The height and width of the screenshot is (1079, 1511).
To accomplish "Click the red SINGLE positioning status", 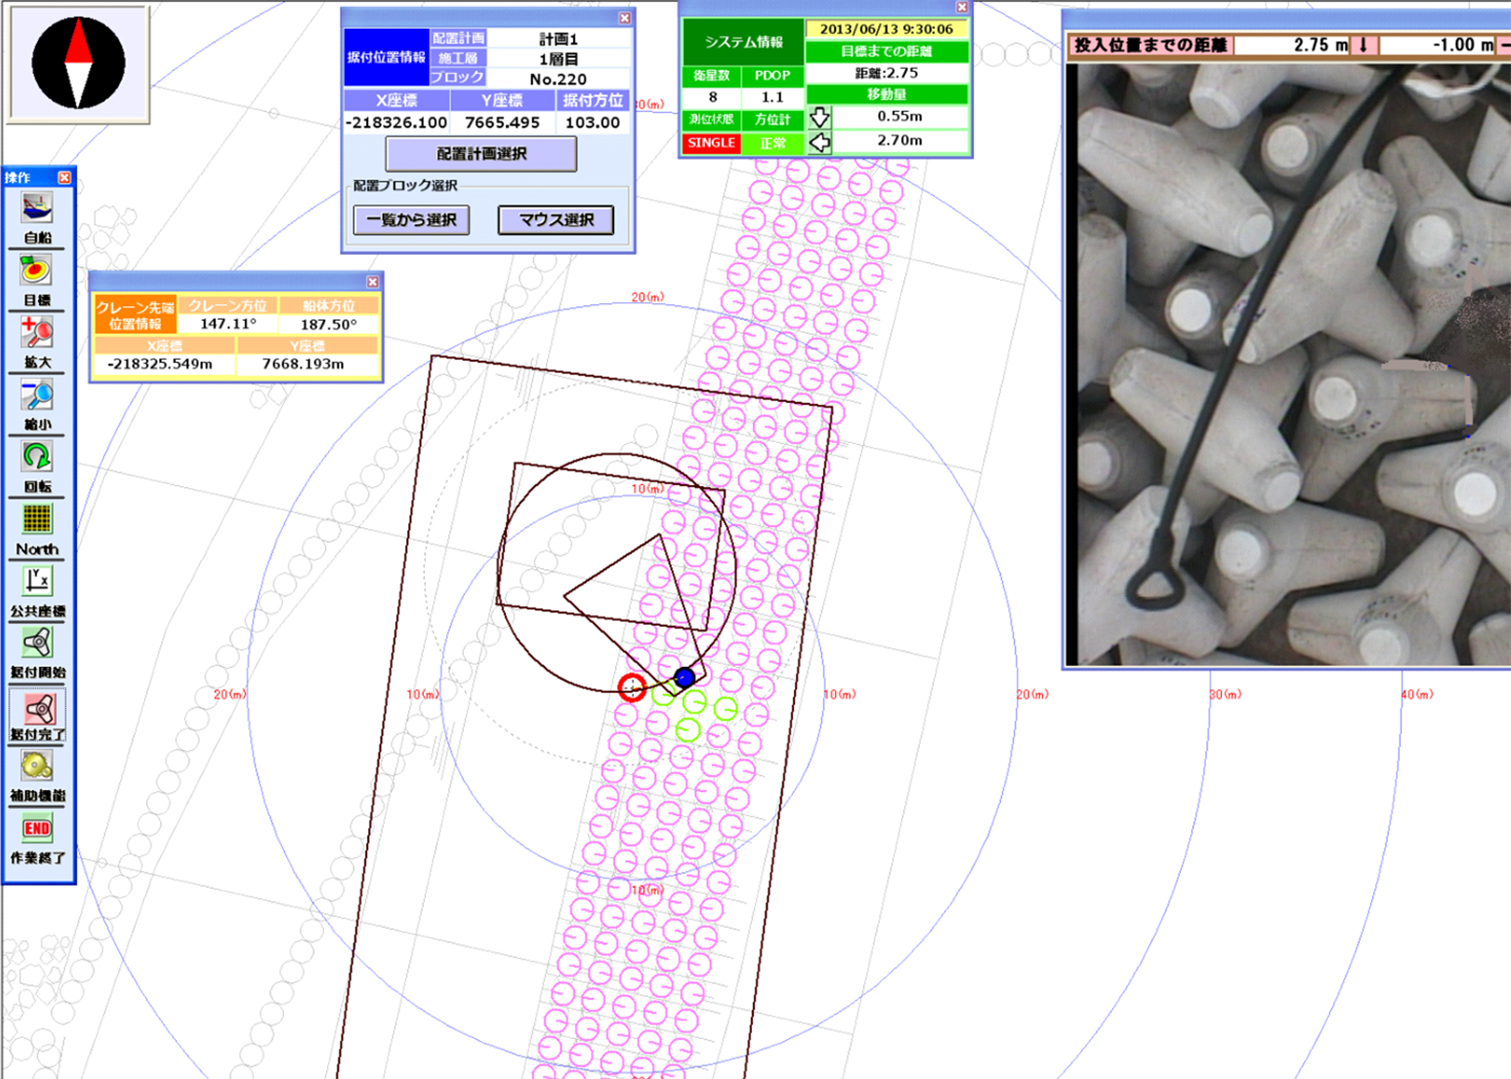I will point(711,143).
